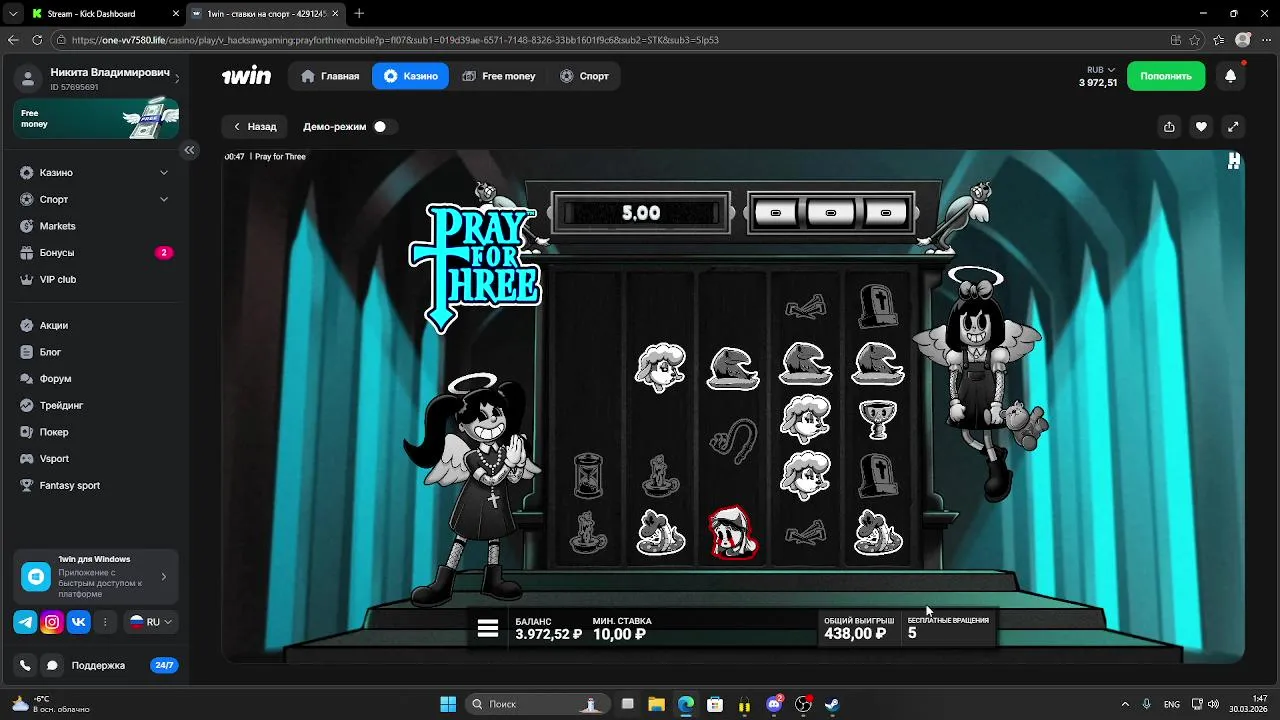1280x720 pixels.
Task: Open the RU language selector
Action: click(x=151, y=622)
